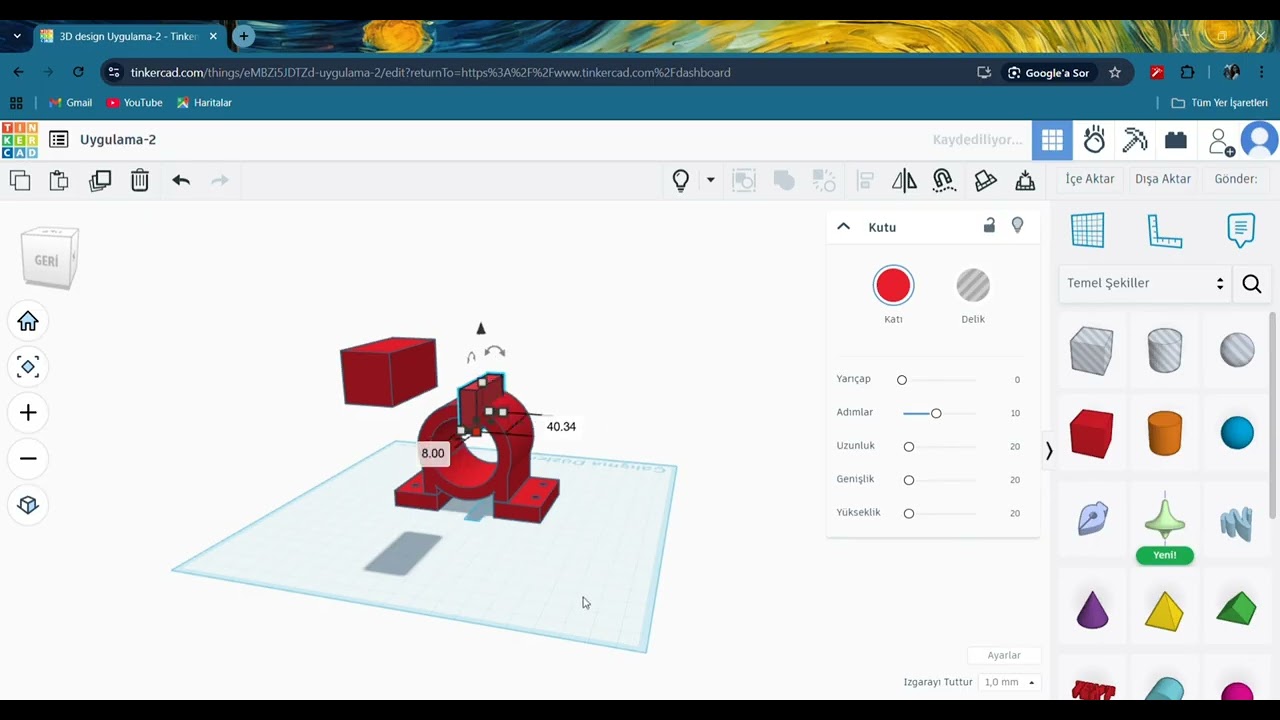Open the Sim Lab tool
1280x720 pixels.
(1026, 180)
